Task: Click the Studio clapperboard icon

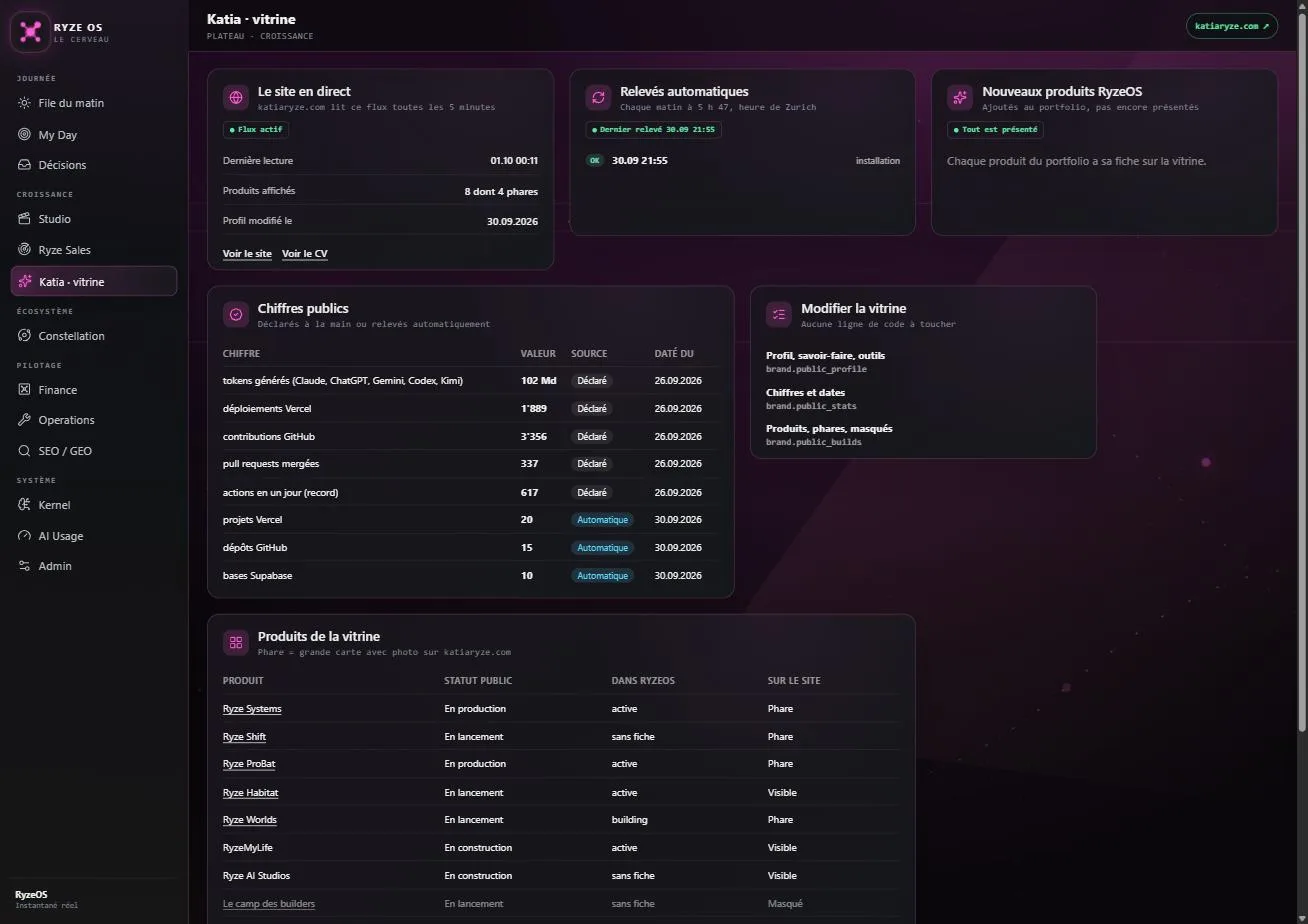Action: (25, 219)
